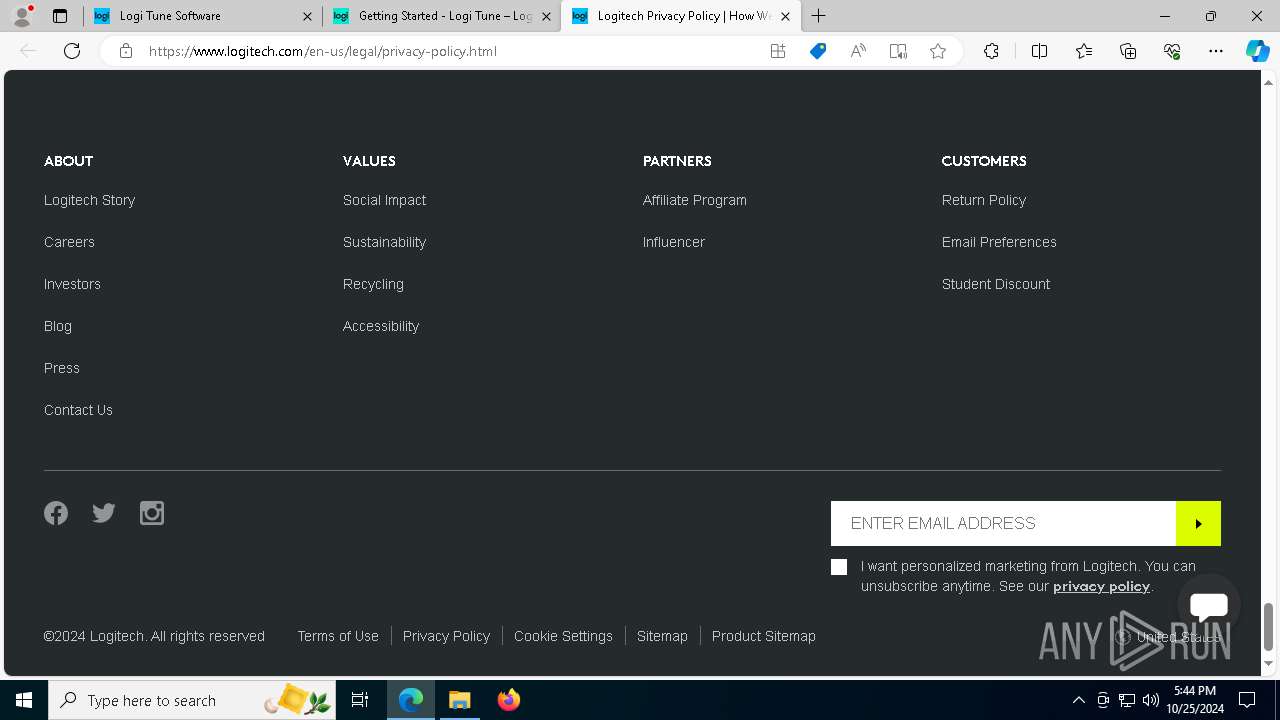The image size is (1280, 720).
Task: Open Product Sitemap footer link
Action: [764, 636]
